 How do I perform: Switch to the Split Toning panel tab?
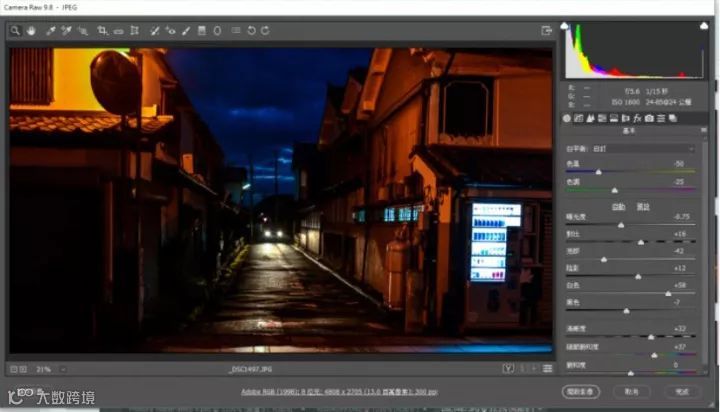click(614, 119)
